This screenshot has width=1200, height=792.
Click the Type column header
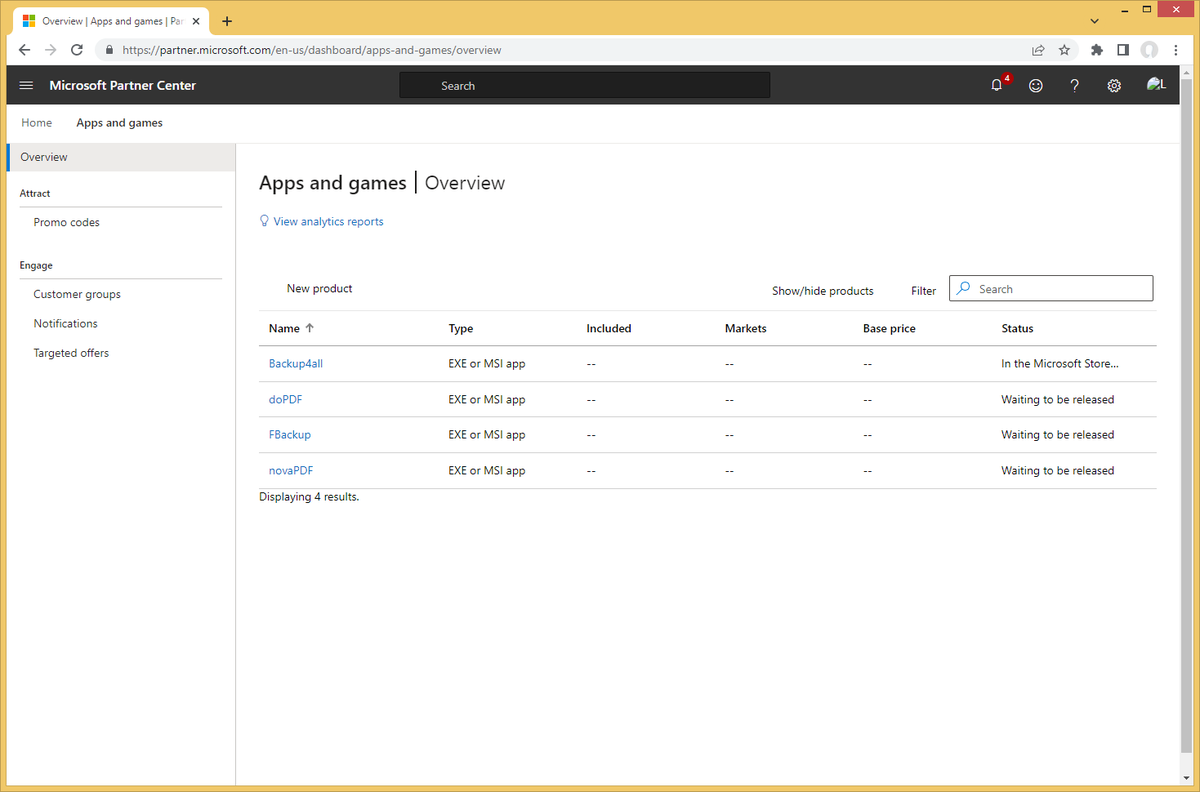[461, 328]
